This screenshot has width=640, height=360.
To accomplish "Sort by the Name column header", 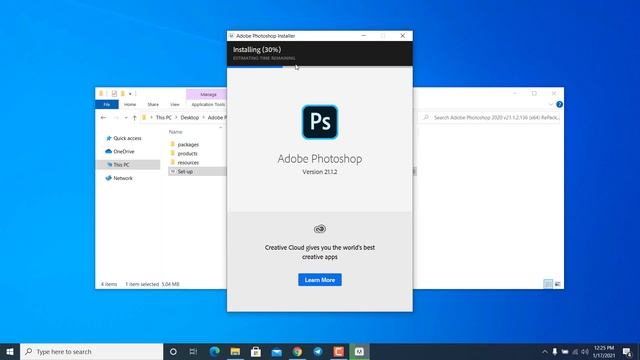I will point(176,132).
